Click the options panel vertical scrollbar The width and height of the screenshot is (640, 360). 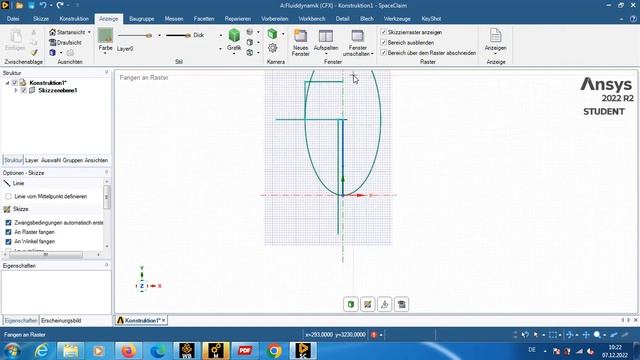tap(107, 198)
